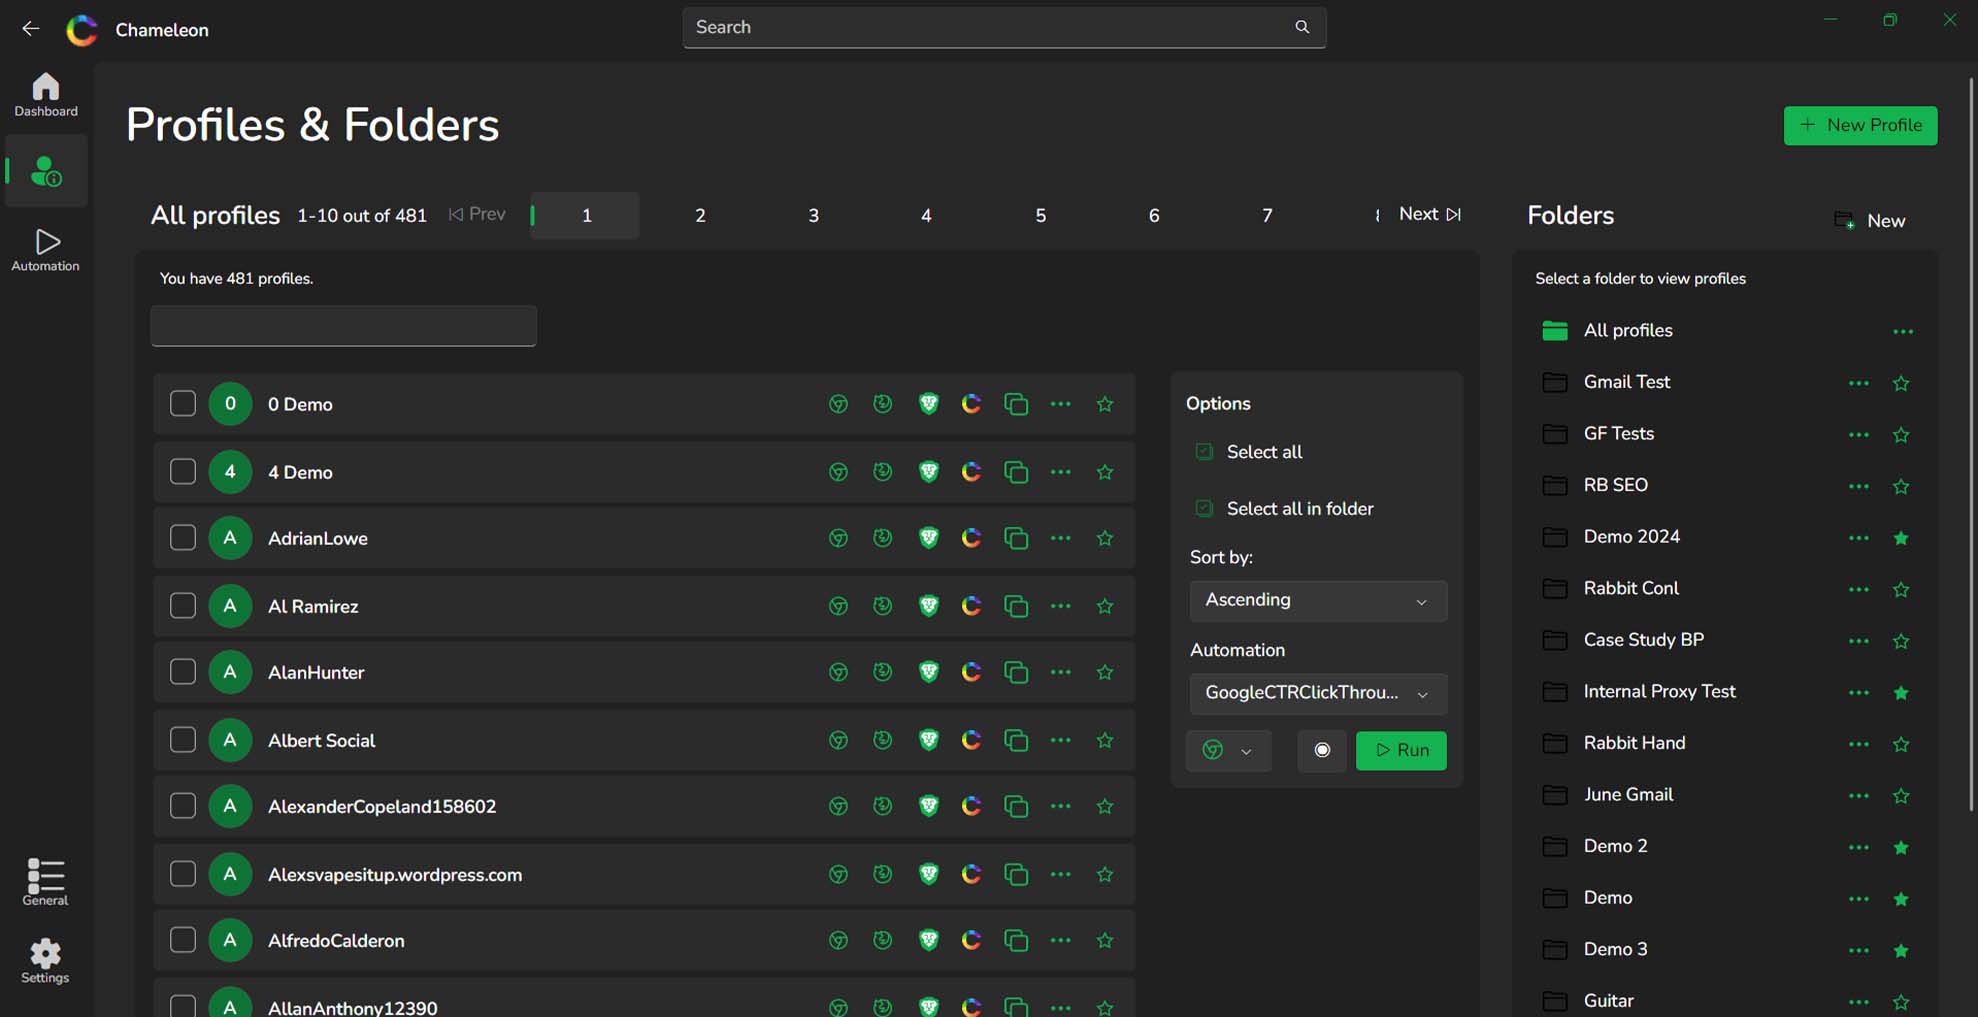
Task: Click Select all in folder
Action: (x=1284, y=509)
